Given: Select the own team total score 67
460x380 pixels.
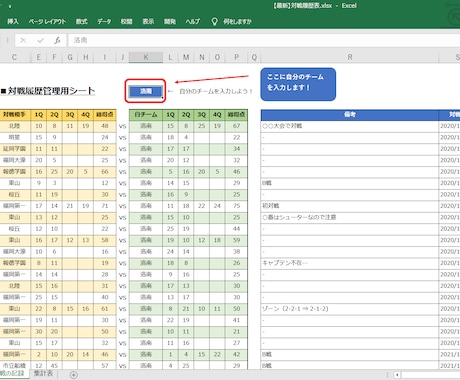Looking at the screenshot, I should coord(236,126).
